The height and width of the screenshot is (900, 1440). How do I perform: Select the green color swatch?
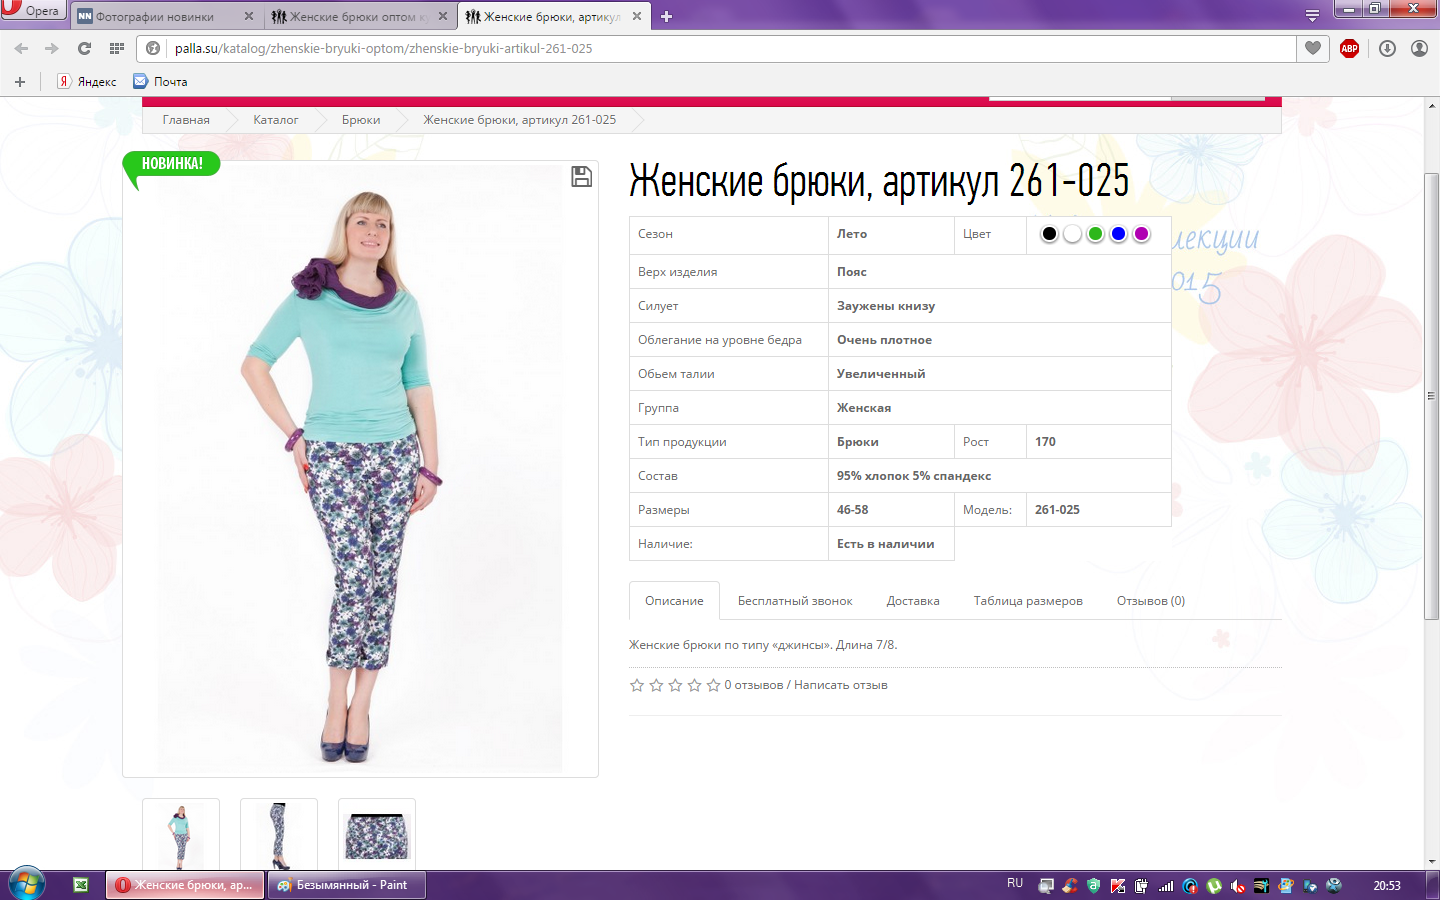(x=1095, y=234)
